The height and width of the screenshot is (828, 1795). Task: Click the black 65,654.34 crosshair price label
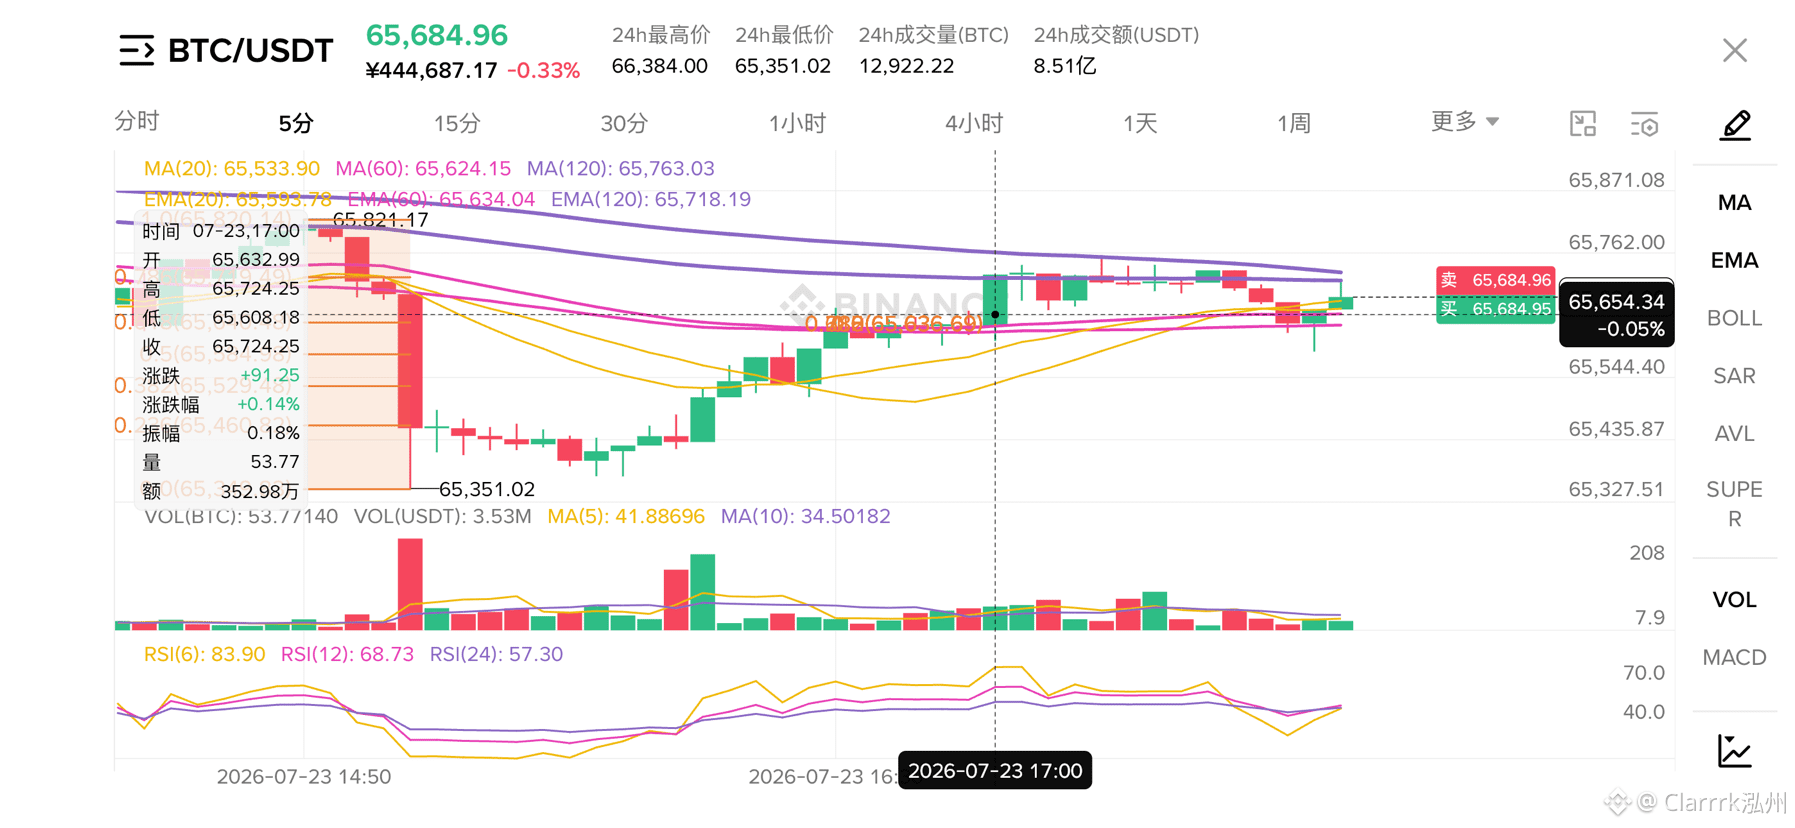pyautogui.click(x=1616, y=314)
